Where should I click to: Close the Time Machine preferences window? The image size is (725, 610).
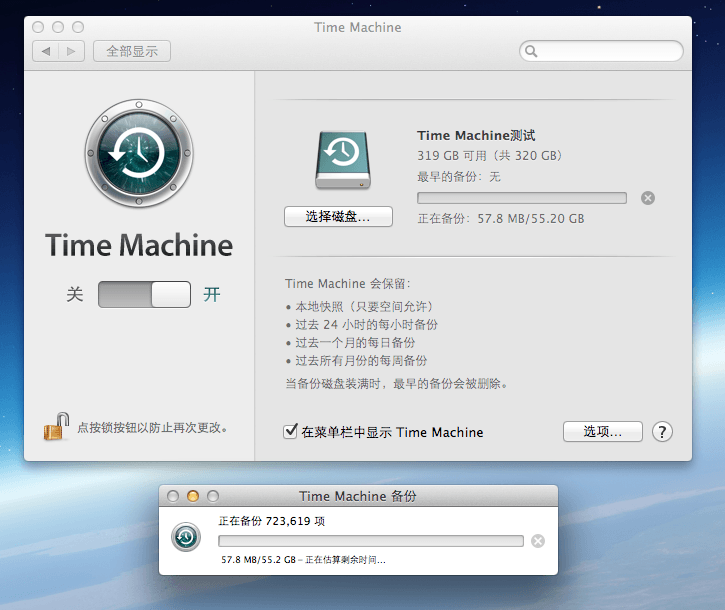[38, 27]
